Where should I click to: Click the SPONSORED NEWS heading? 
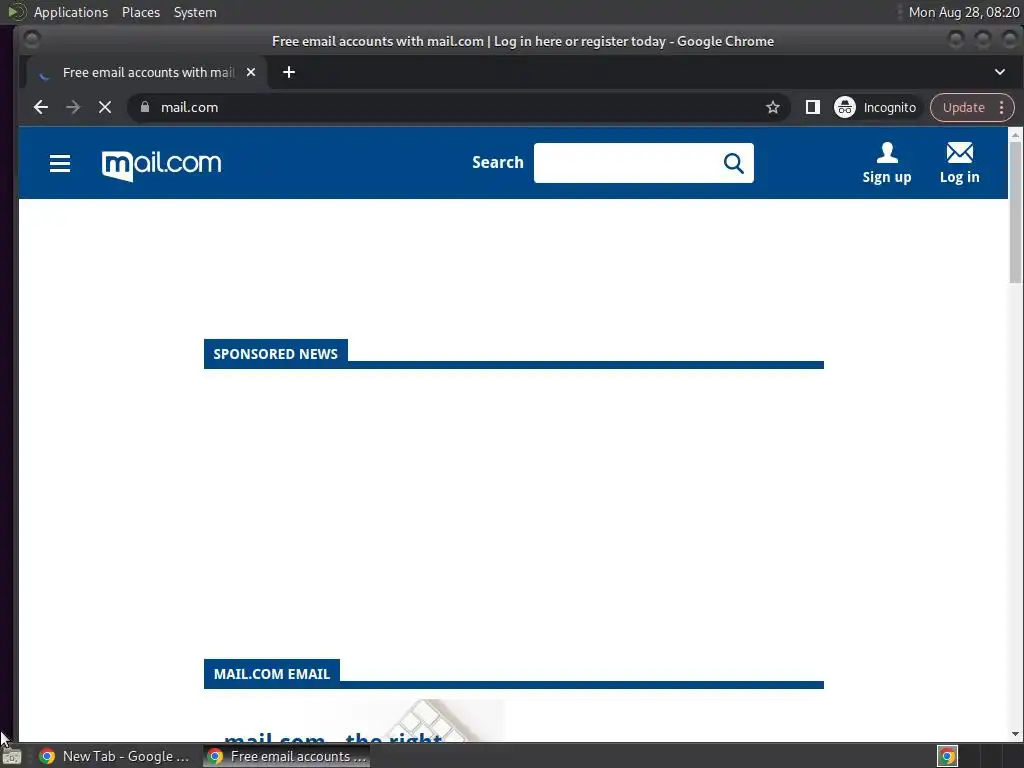[x=276, y=354]
